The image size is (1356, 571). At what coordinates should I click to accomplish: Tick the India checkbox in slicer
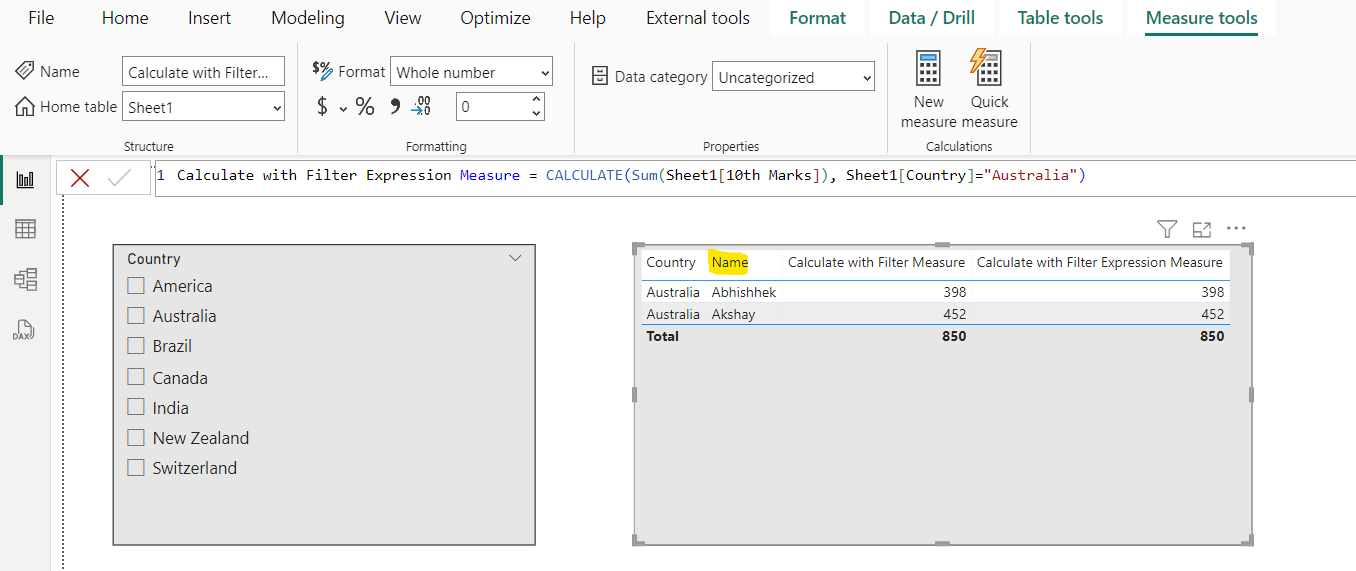pyautogui.click(x=137, y=408)
